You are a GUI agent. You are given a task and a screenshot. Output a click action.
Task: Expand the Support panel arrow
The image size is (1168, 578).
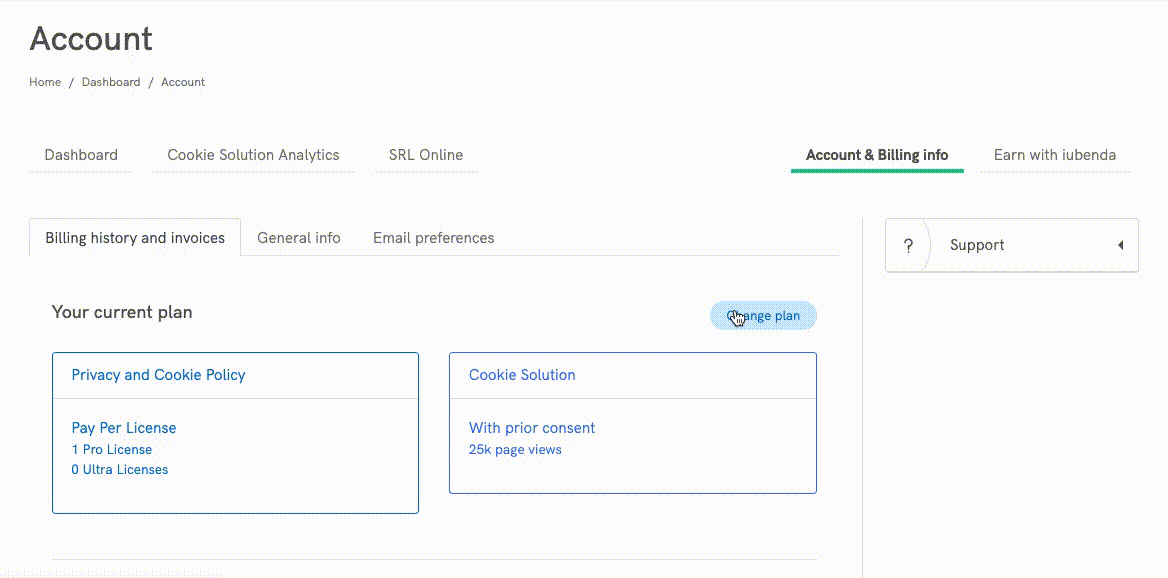1120,245
